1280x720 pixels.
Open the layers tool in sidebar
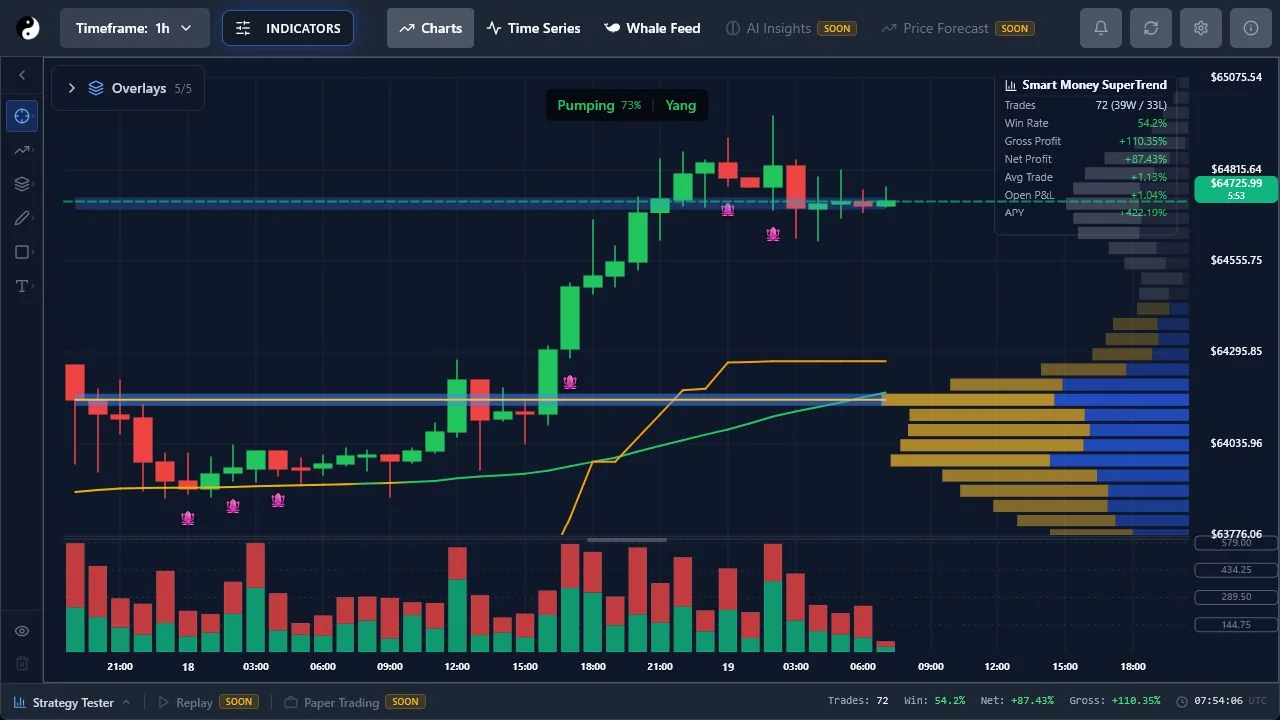22,184
